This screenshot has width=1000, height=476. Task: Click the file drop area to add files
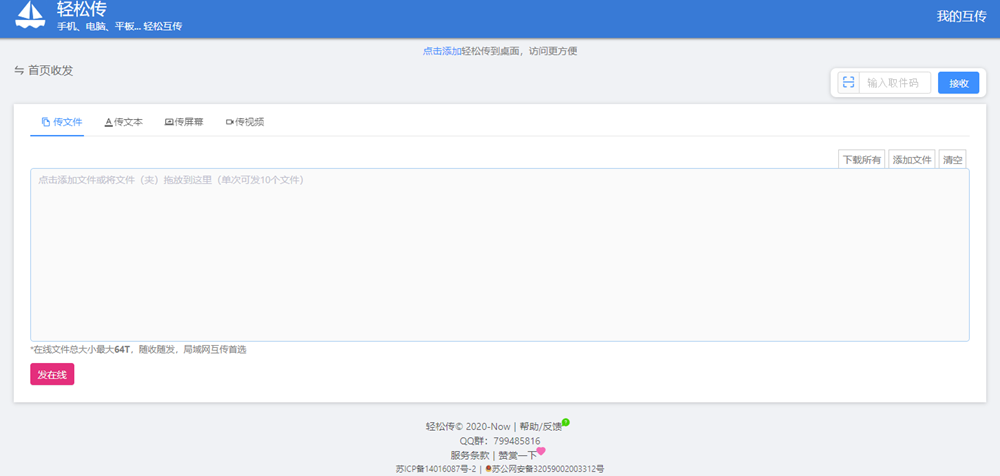(x=499, y=255)
